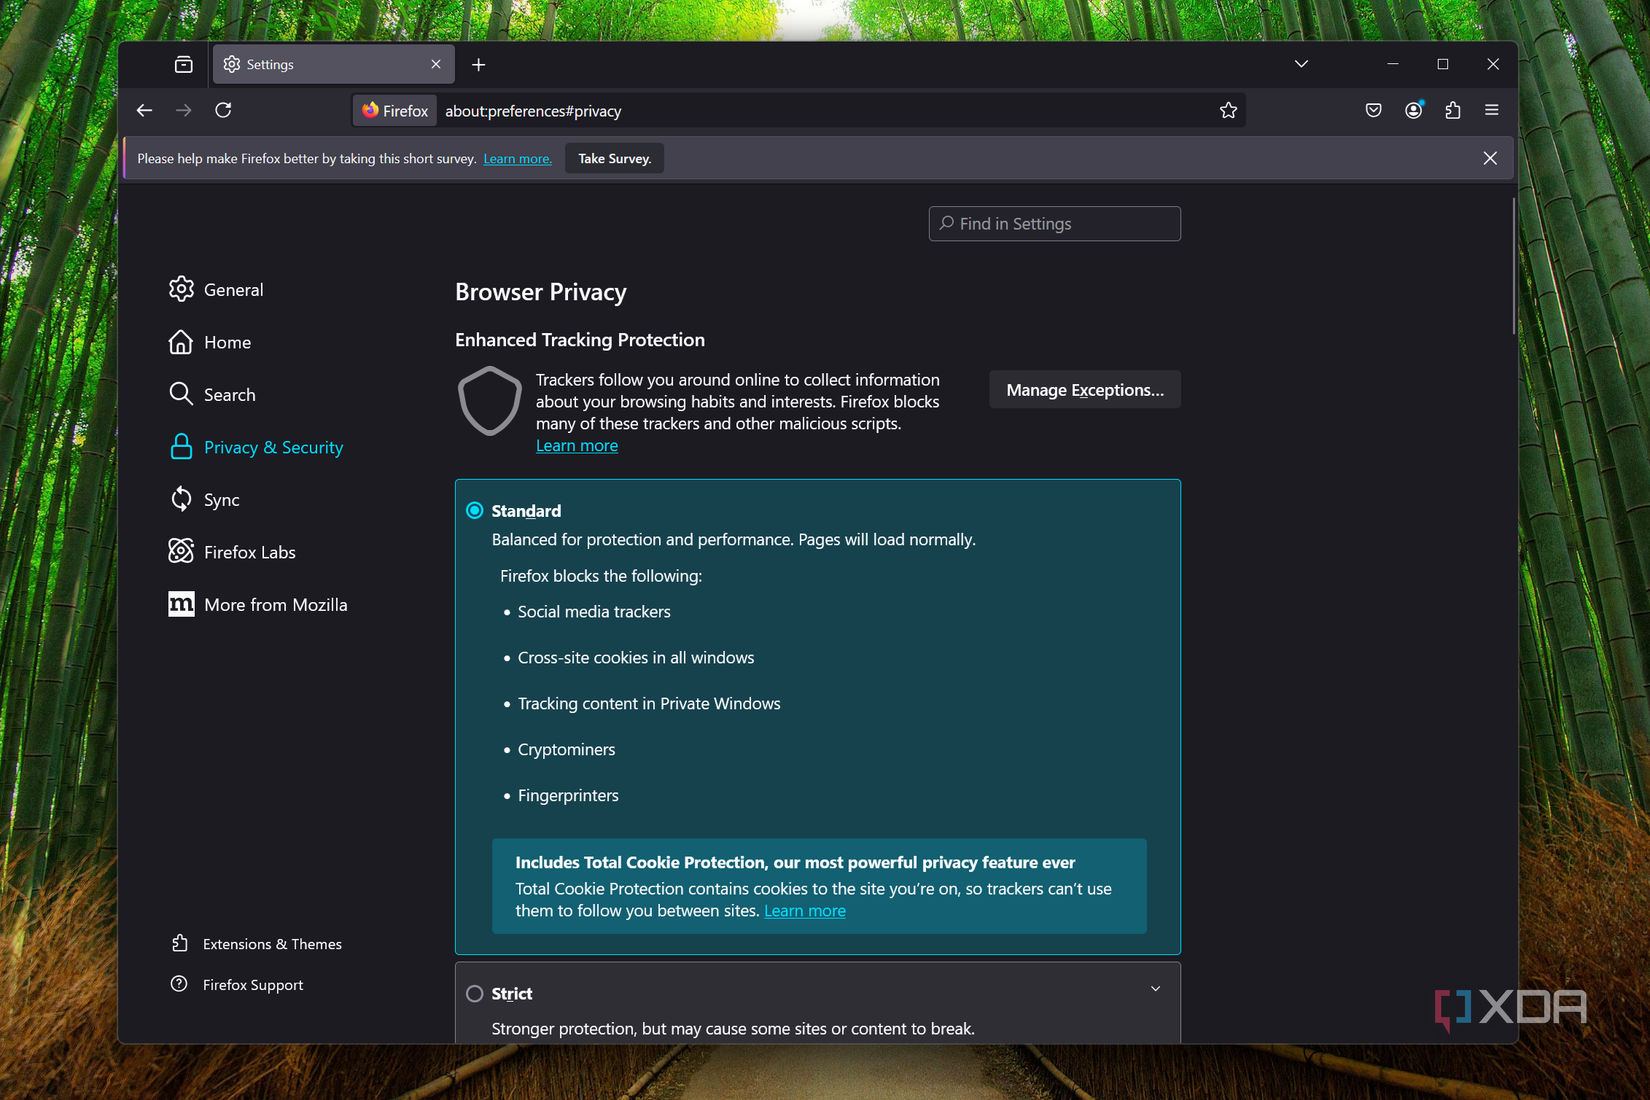1650x1100 pixels.
Task: Open the Pocket save icon
Action: tap(1373, 110)
